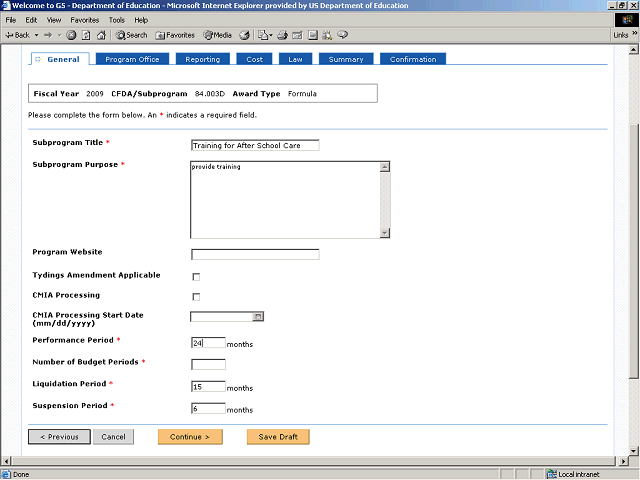The image size is (640, 480).
Task: Open the Favorites toolbar button
Action: (175, 35)
